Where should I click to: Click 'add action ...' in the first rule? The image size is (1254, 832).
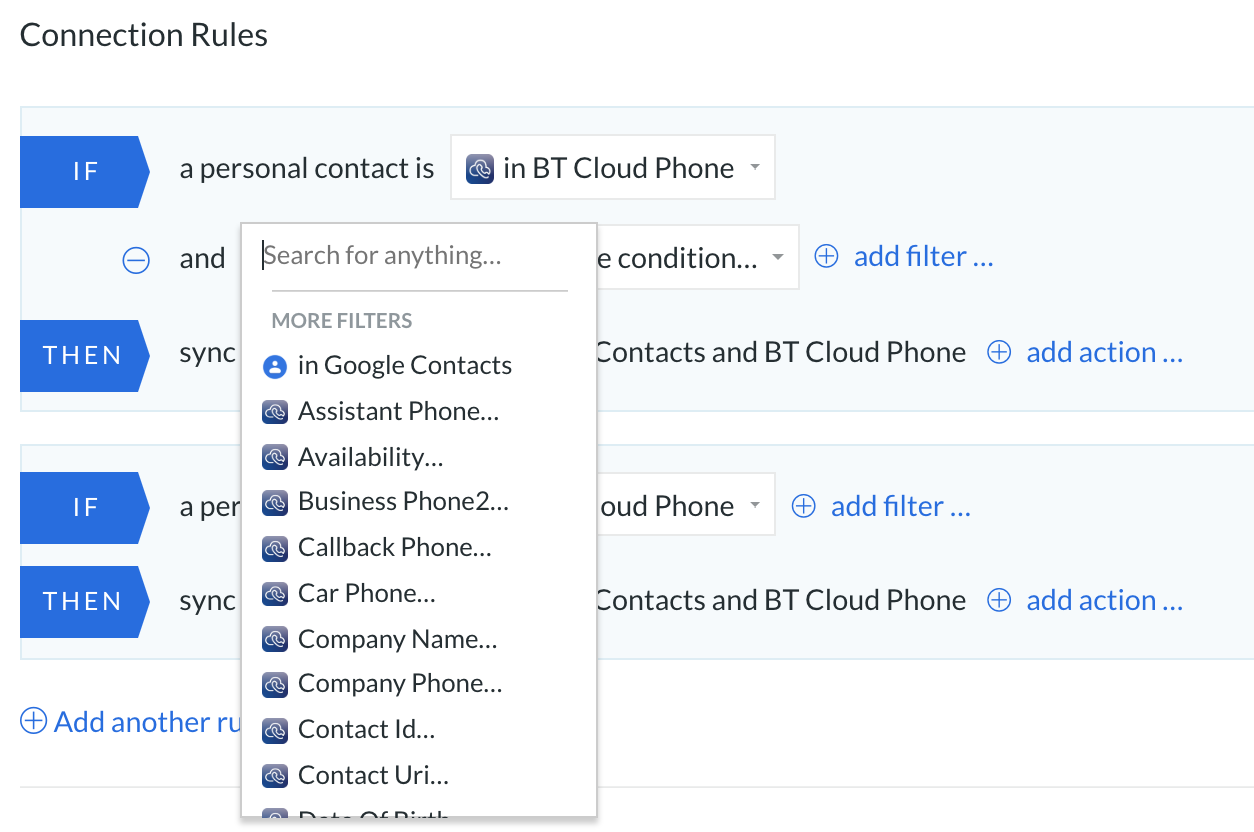pyautogui.click(x=1105, y=352)
